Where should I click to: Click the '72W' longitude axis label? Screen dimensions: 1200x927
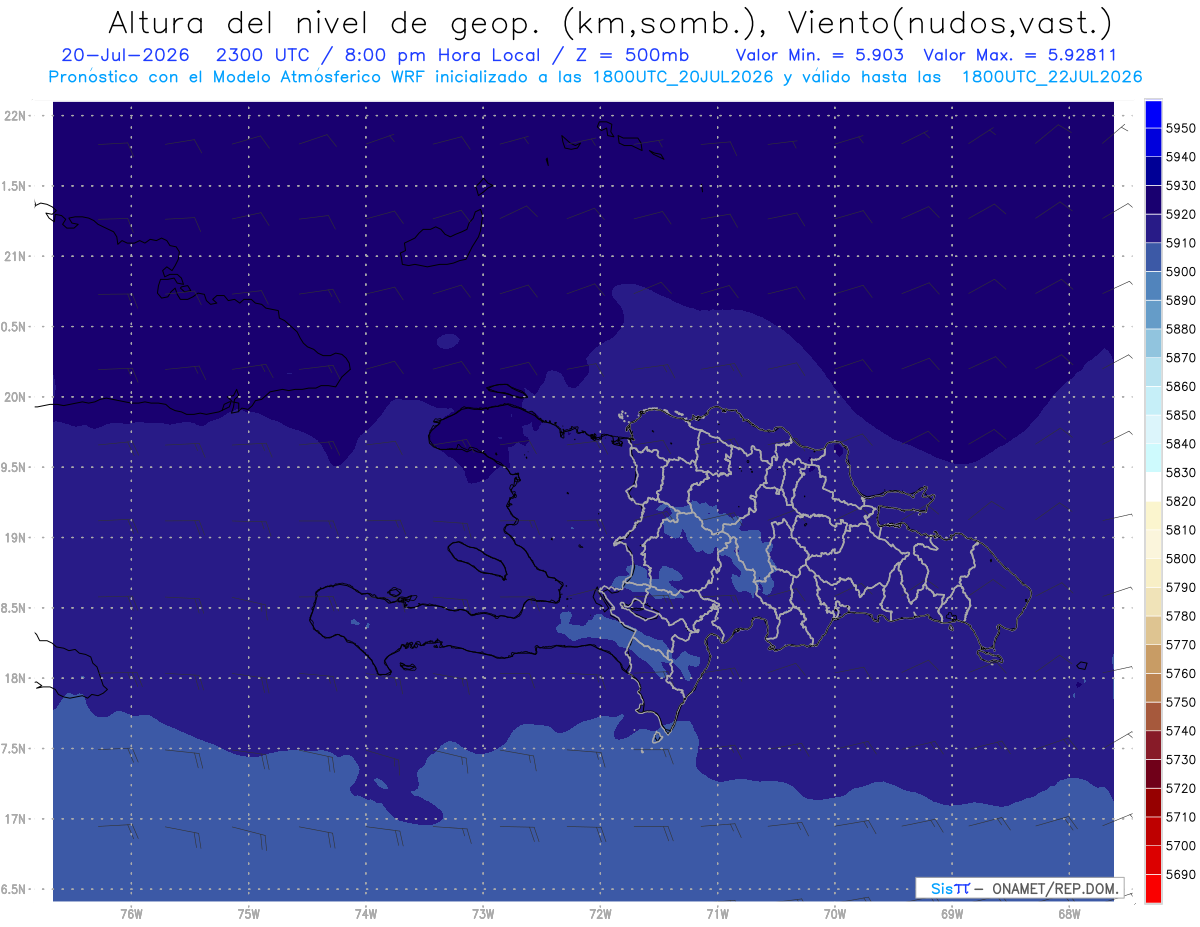pos(600,914)
